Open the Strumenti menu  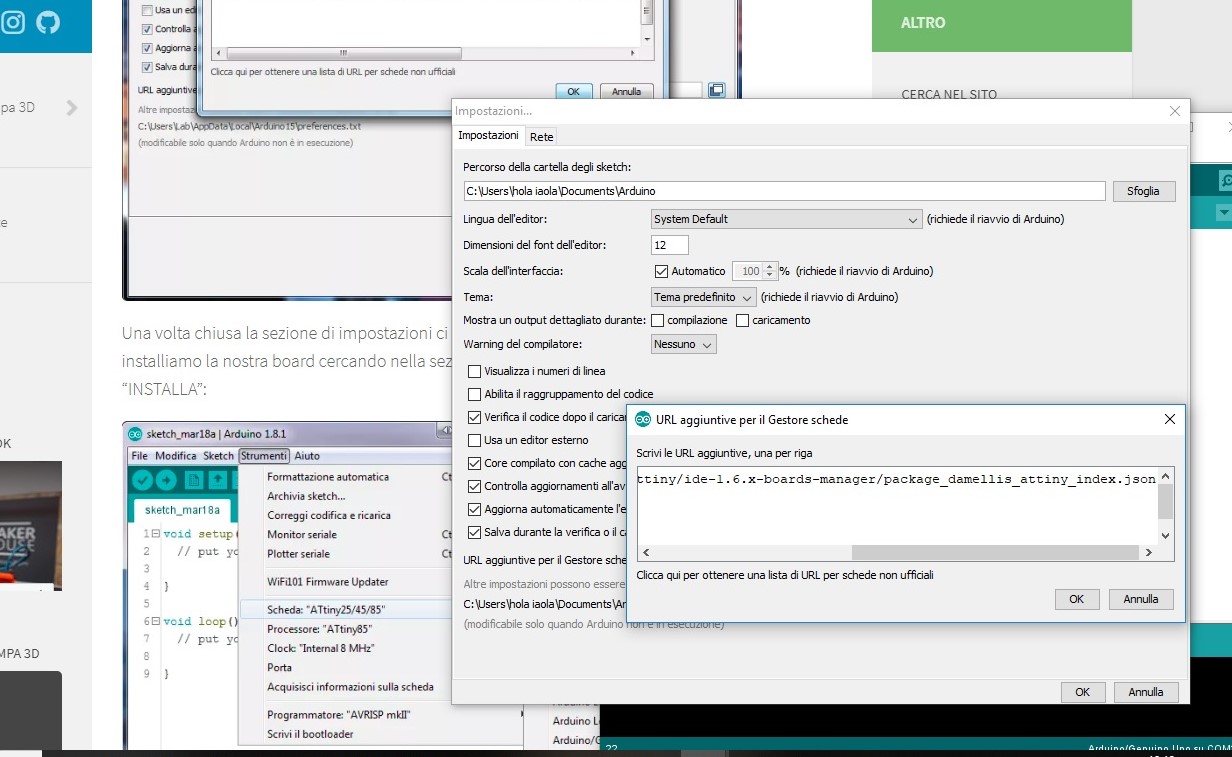click(x=263, y=456)
